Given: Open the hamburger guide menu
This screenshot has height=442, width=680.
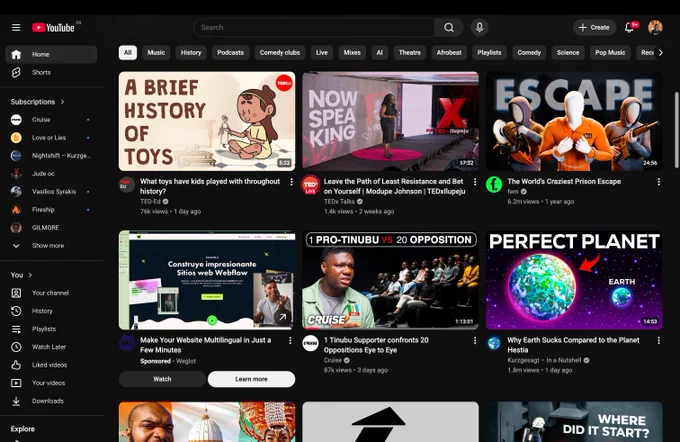Looking at the screenshot, I should [16, 27].
